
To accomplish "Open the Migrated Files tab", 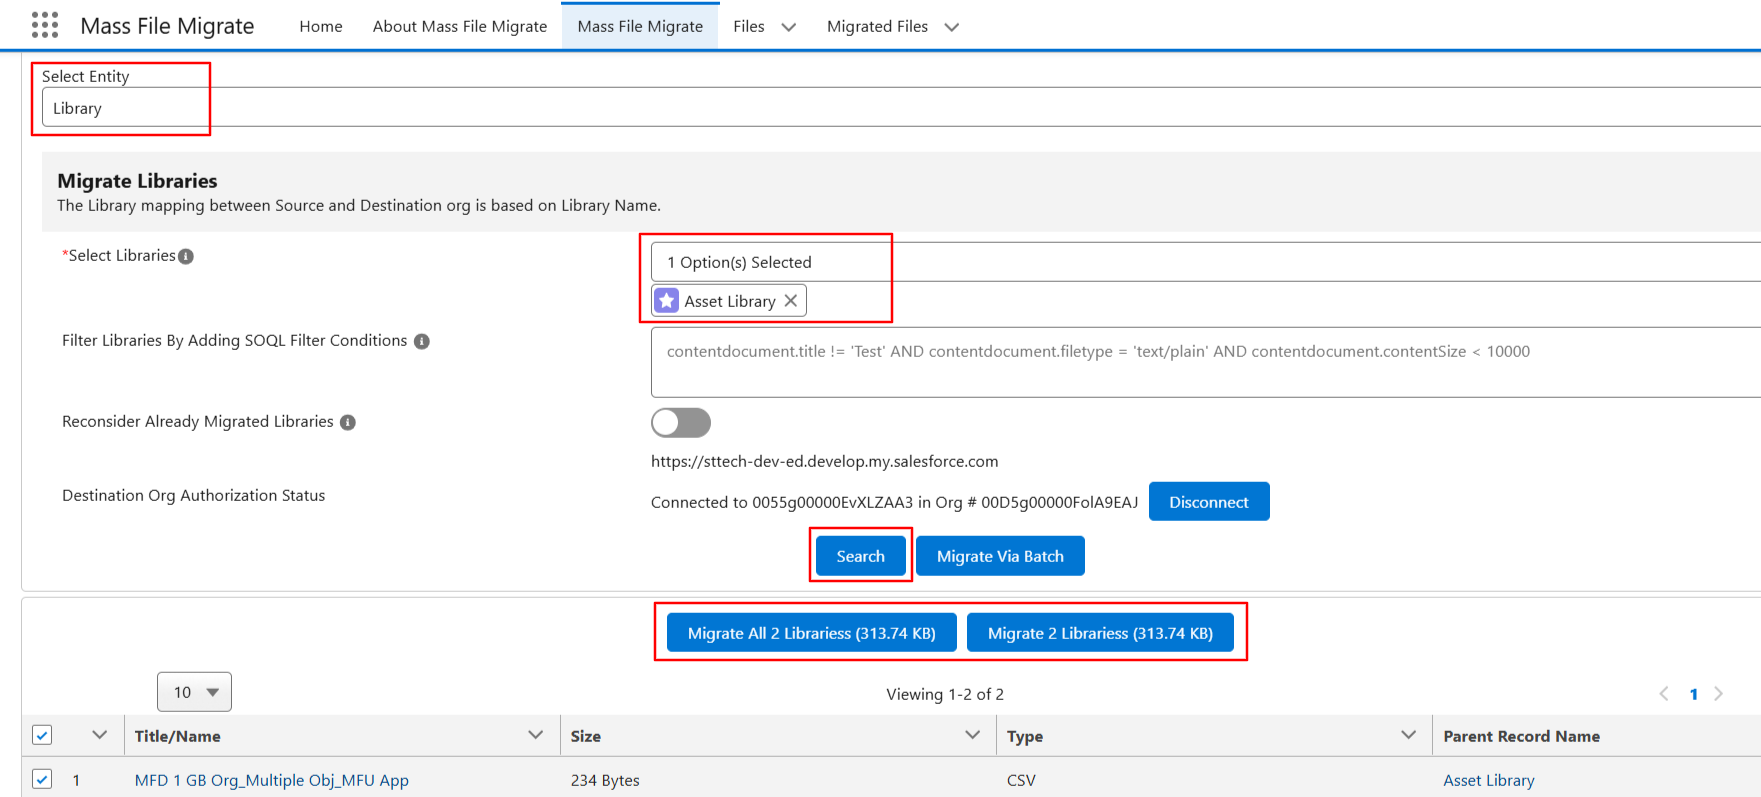I will point(877,26).
